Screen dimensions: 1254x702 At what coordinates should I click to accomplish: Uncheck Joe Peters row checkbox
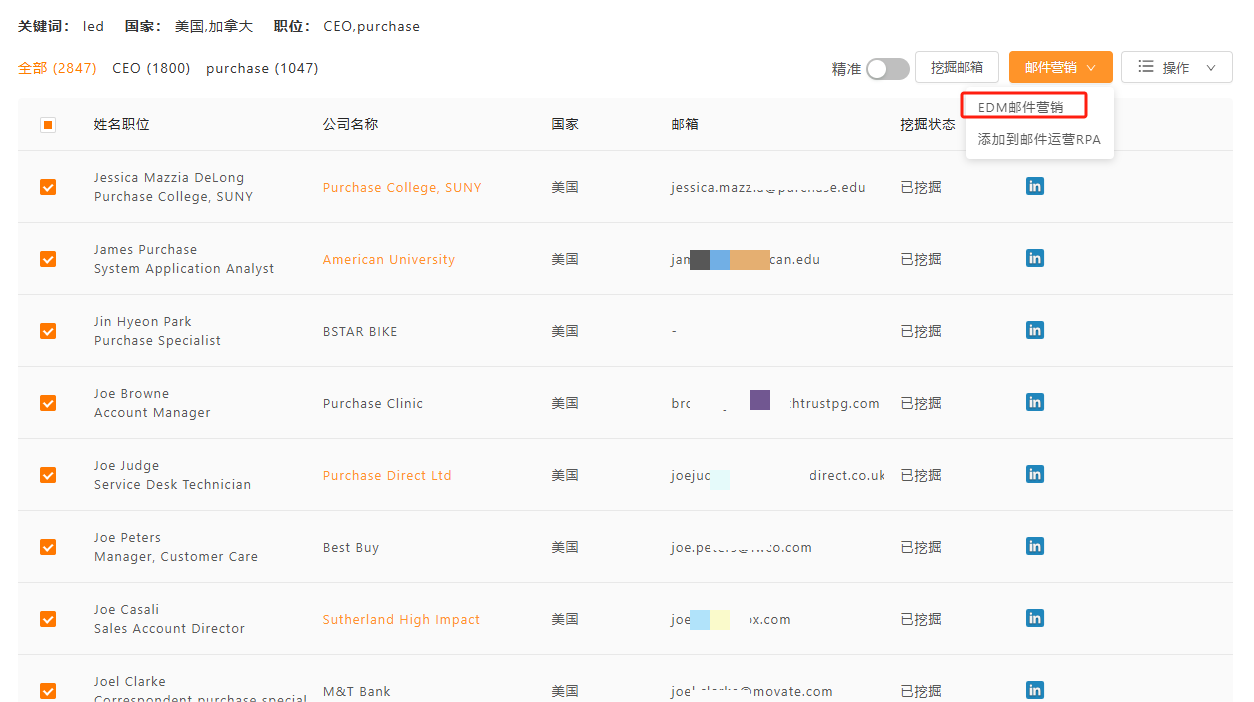point(48,547)
